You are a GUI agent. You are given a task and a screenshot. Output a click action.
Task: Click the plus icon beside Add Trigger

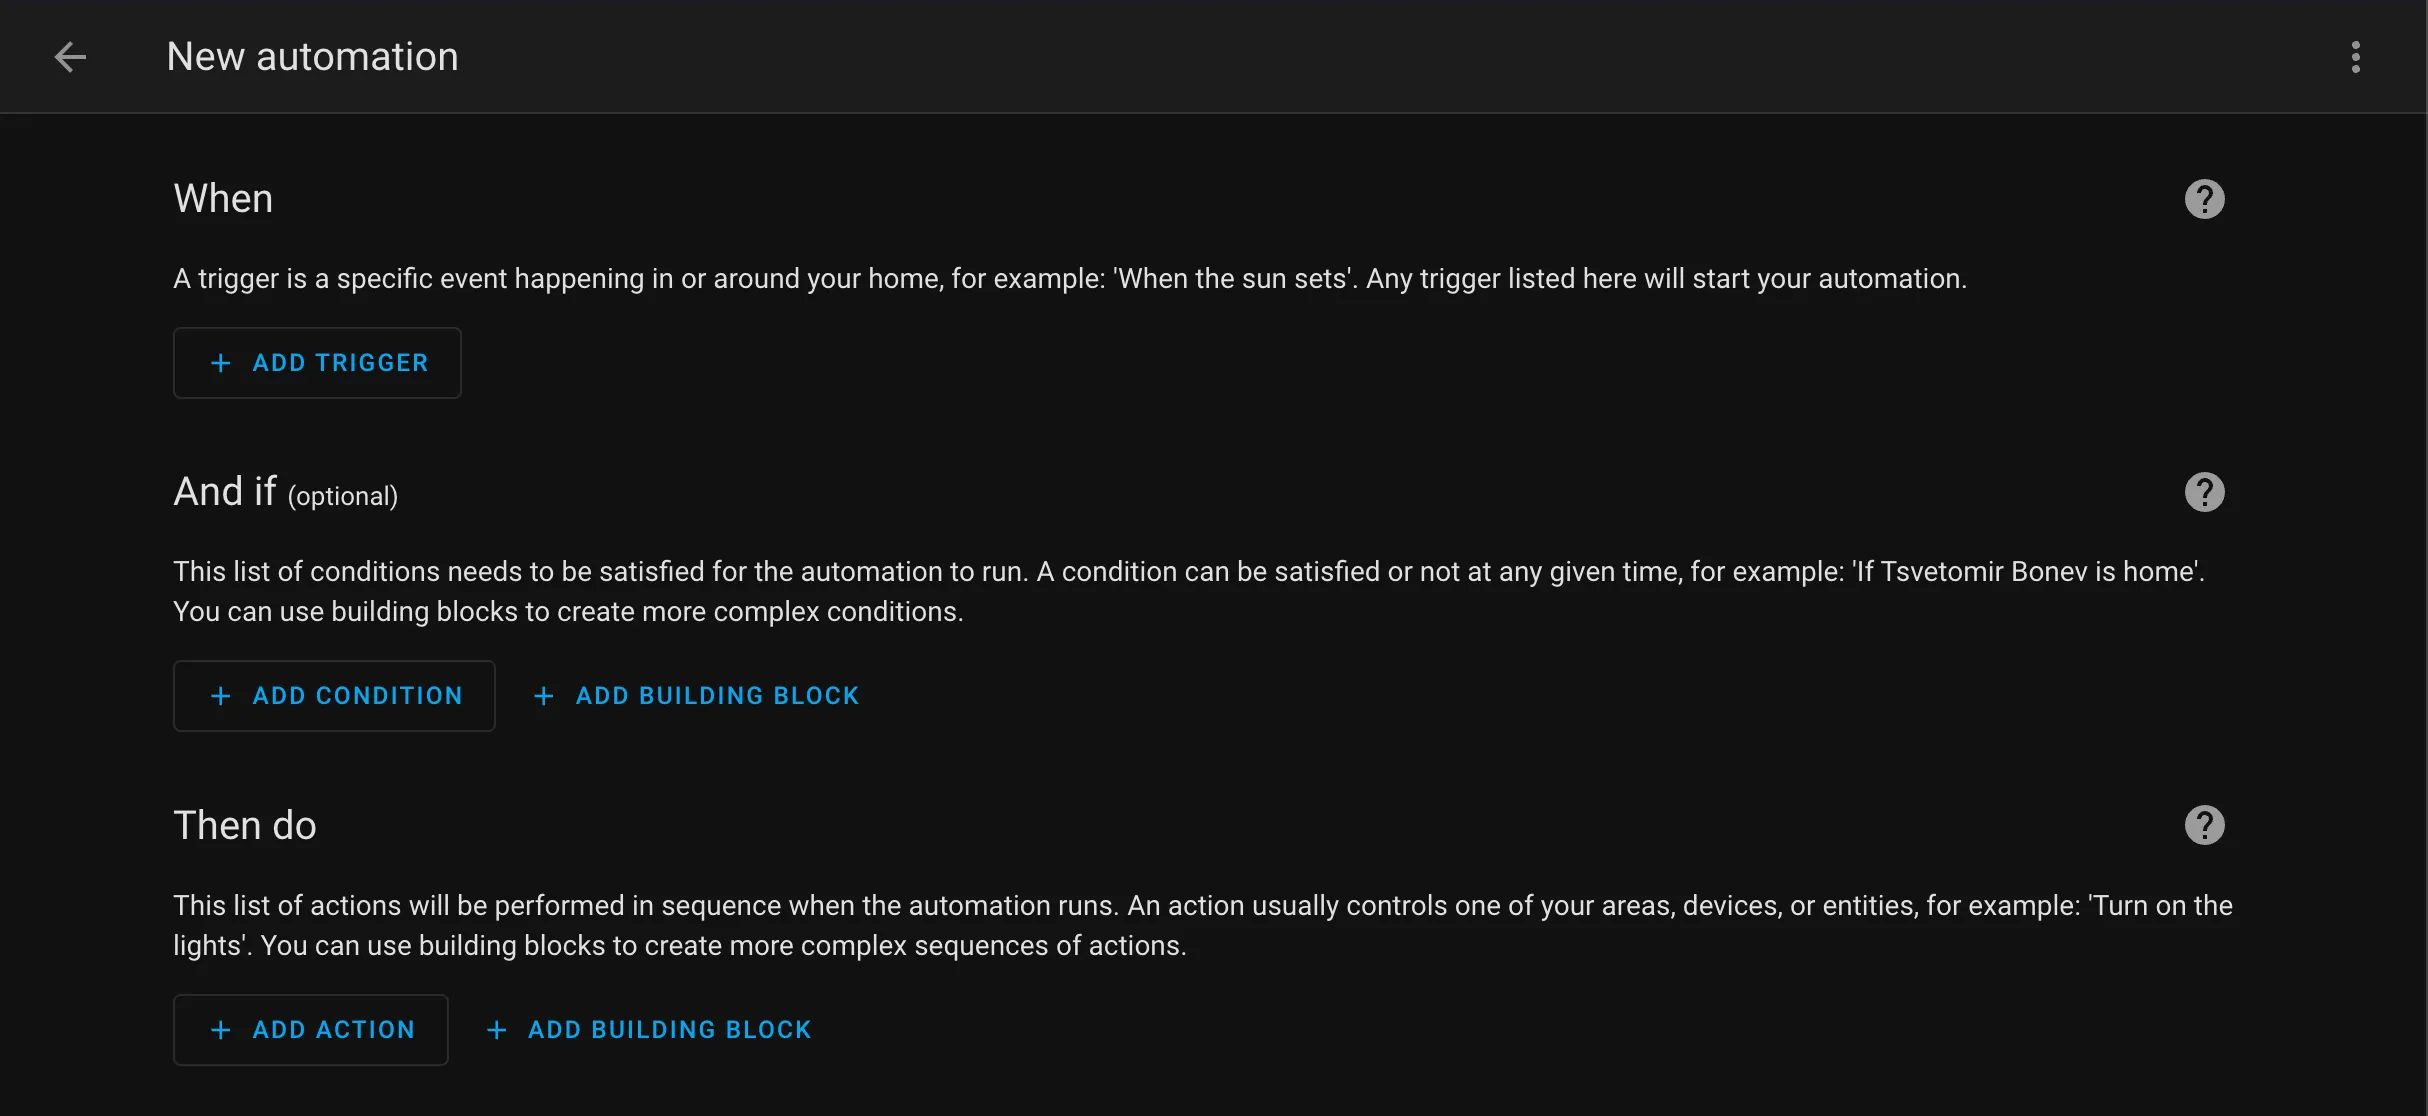221,363
